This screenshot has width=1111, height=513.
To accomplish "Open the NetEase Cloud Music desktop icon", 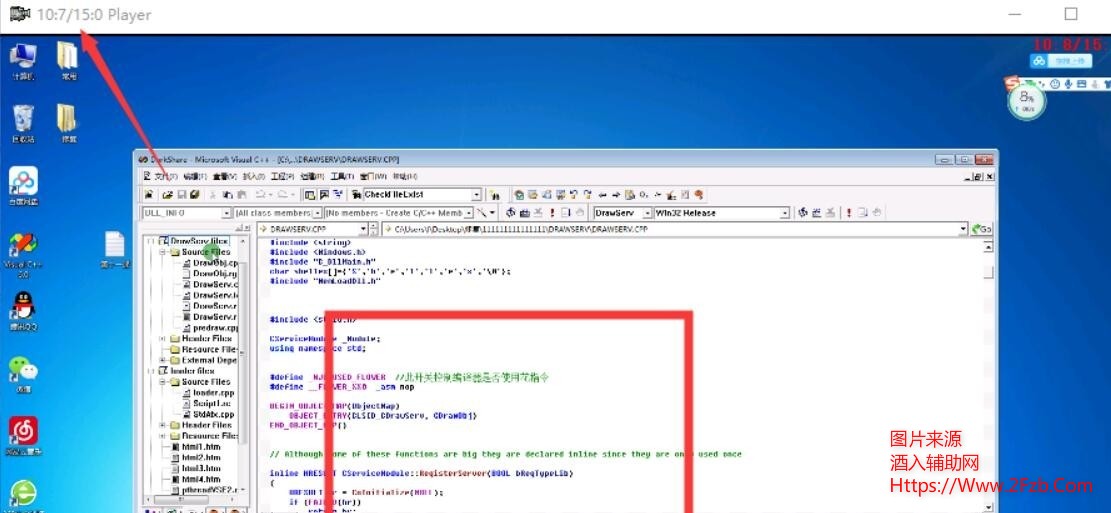I will pos(23,435).
